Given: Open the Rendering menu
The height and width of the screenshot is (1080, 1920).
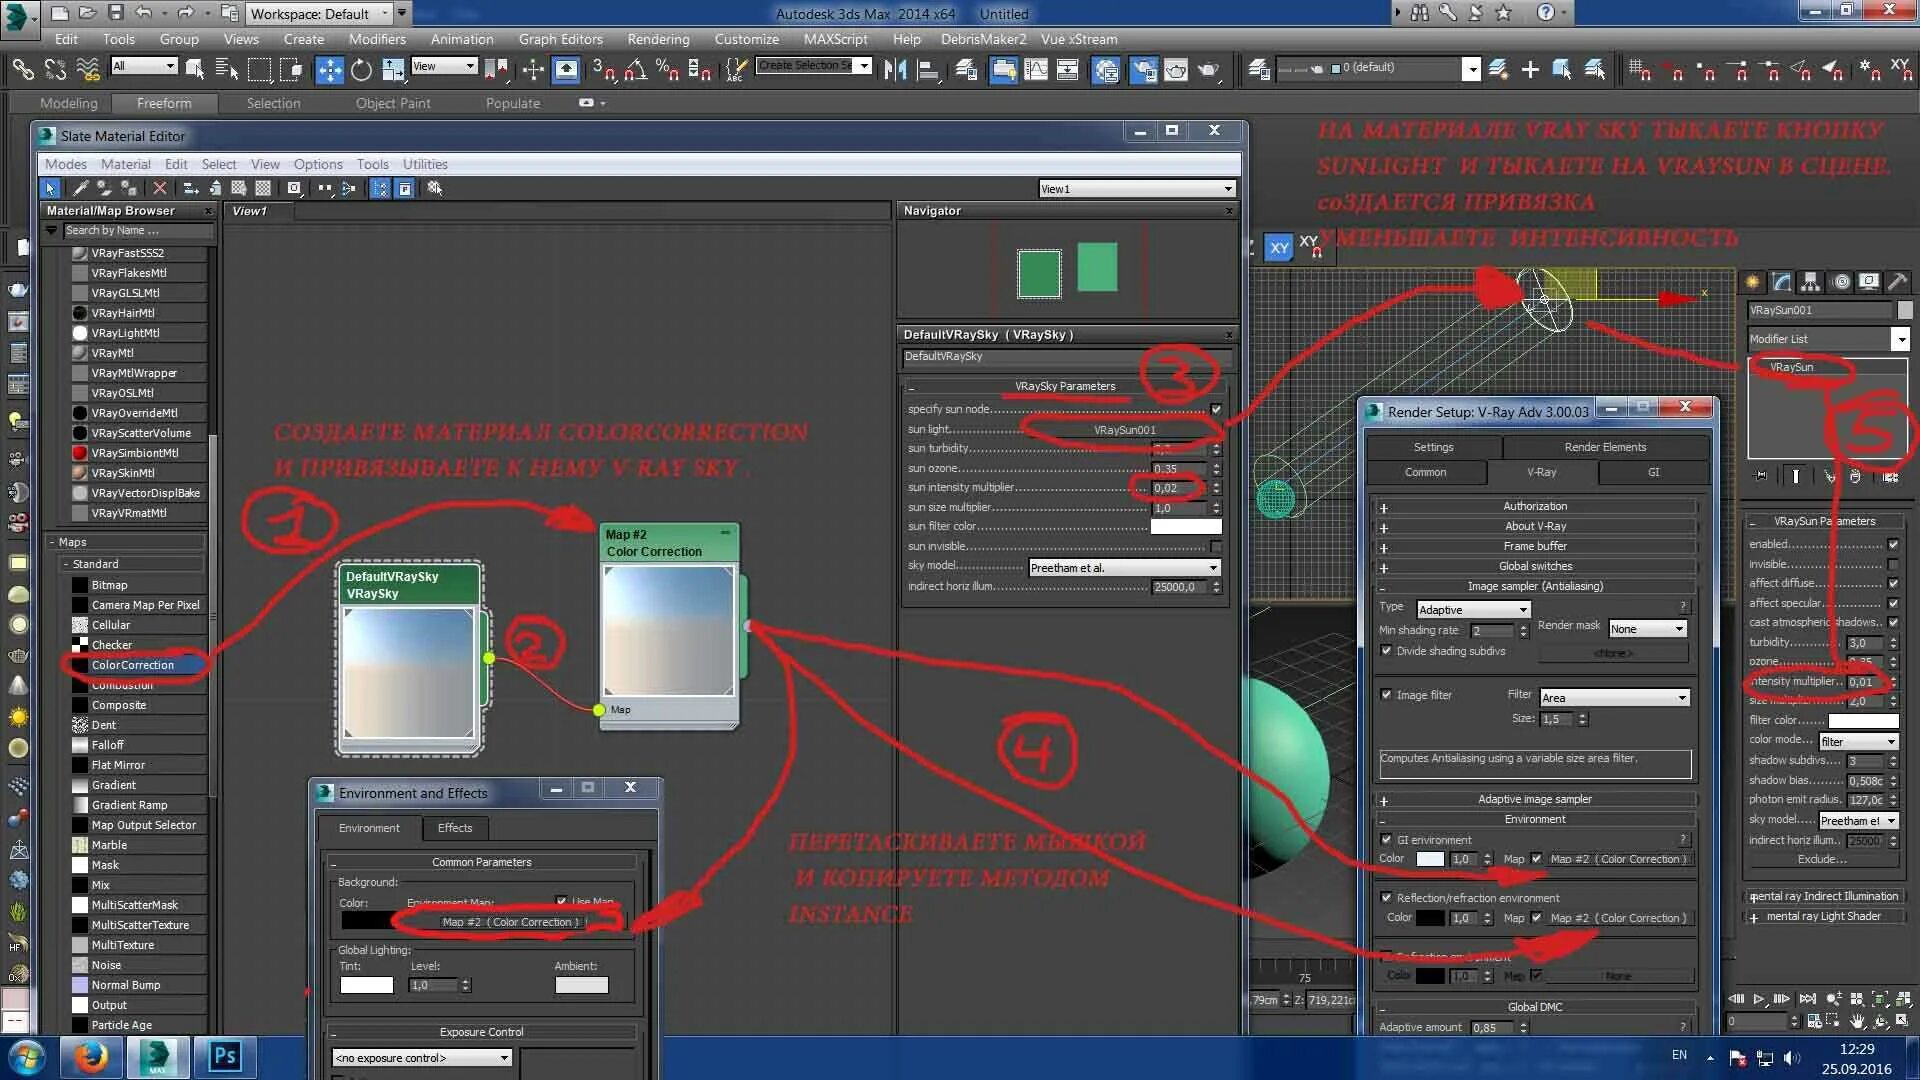Looking at the screenshot, I should 658,39.
